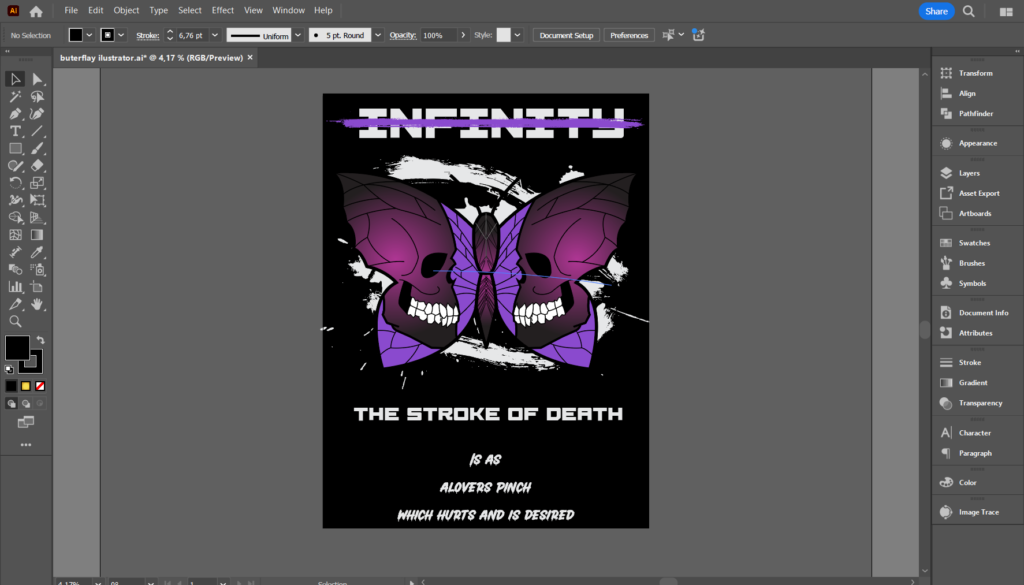Open the Effect menu
The width and height of the screenshot is (1024, 585).
pos(222,10)
